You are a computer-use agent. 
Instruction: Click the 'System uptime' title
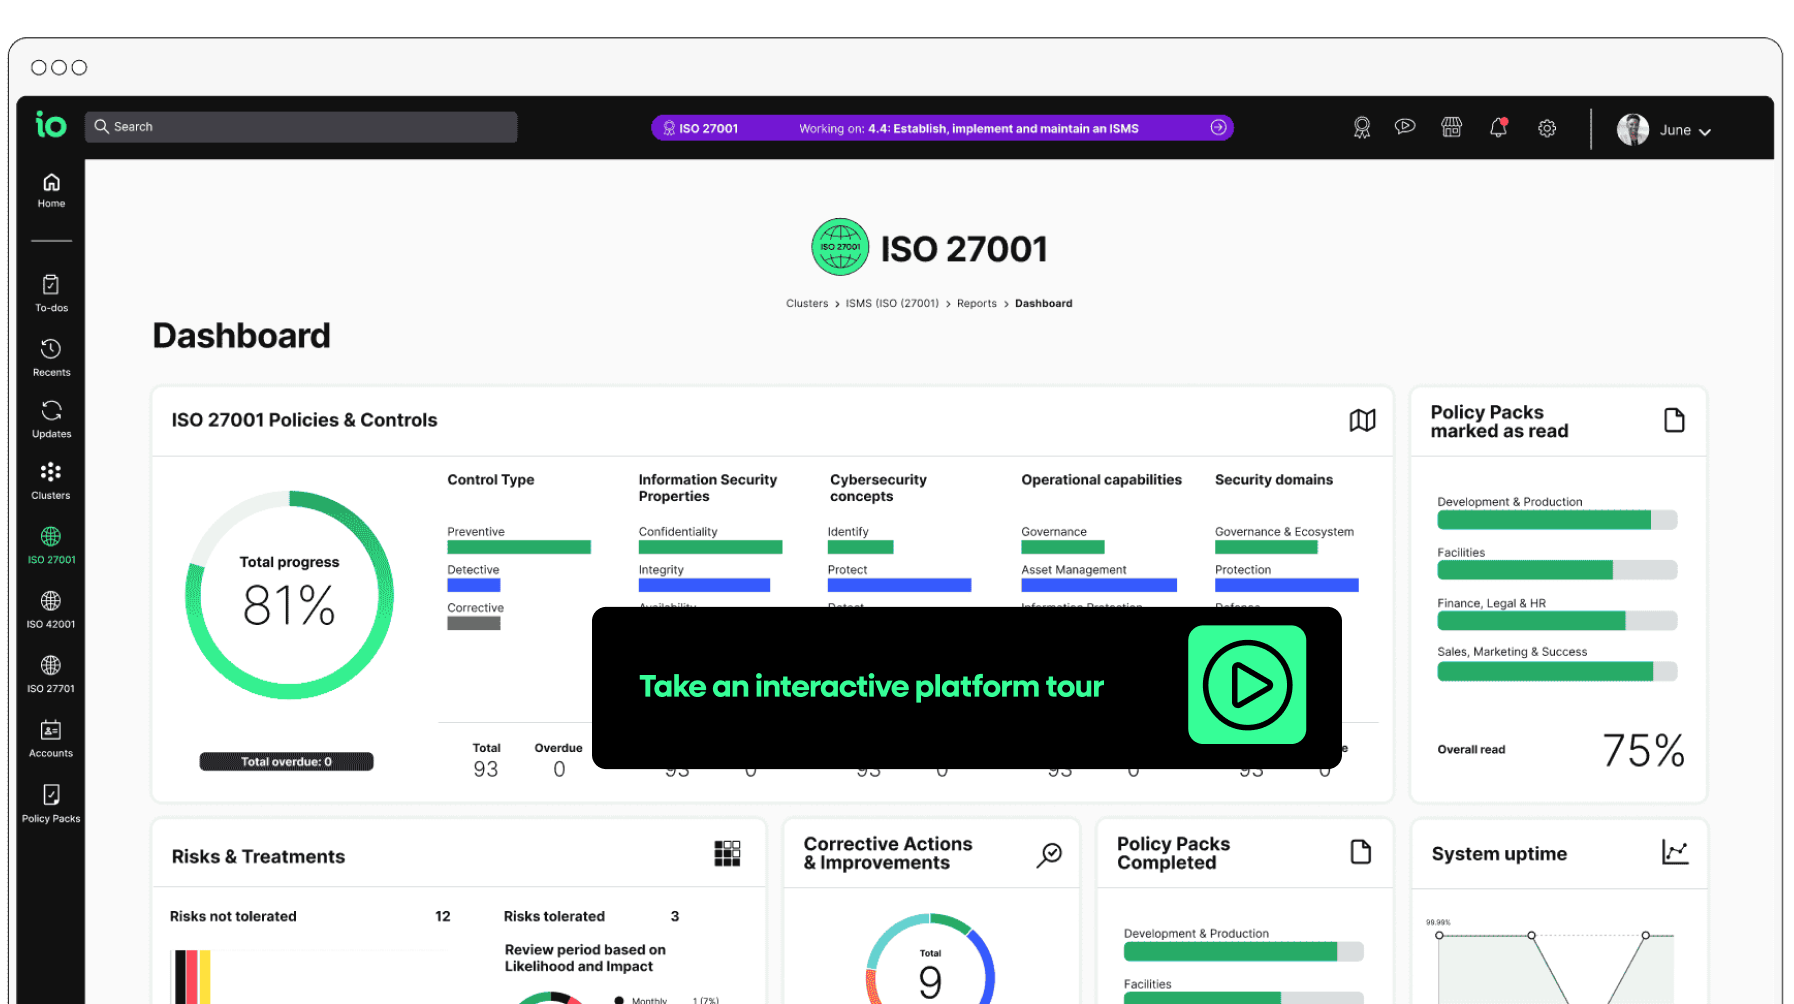(x=1499, y=854)
